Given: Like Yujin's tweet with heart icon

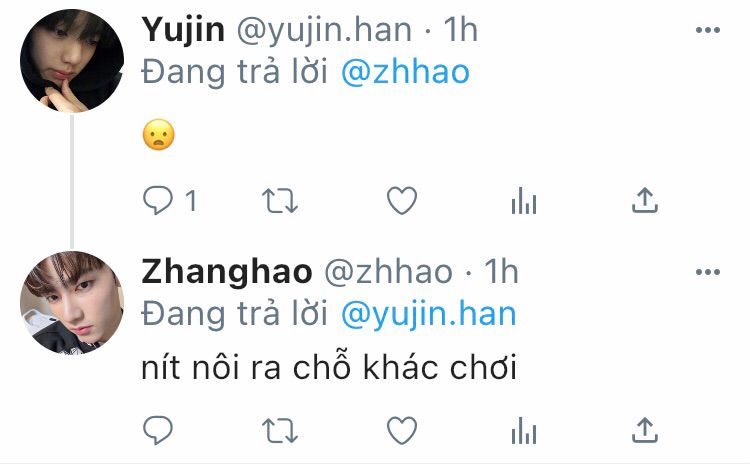Looking at the screenshot, I should point(402,200).
